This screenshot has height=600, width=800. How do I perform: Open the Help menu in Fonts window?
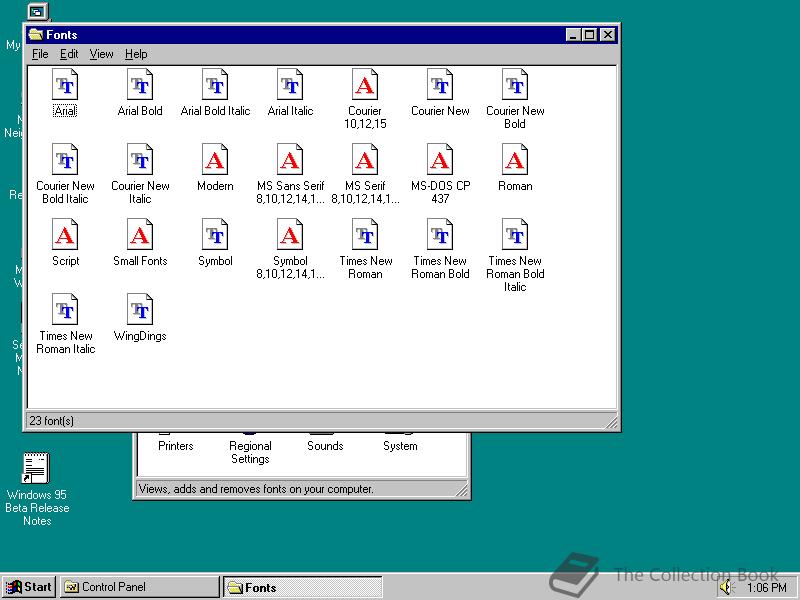coord(136,54)
